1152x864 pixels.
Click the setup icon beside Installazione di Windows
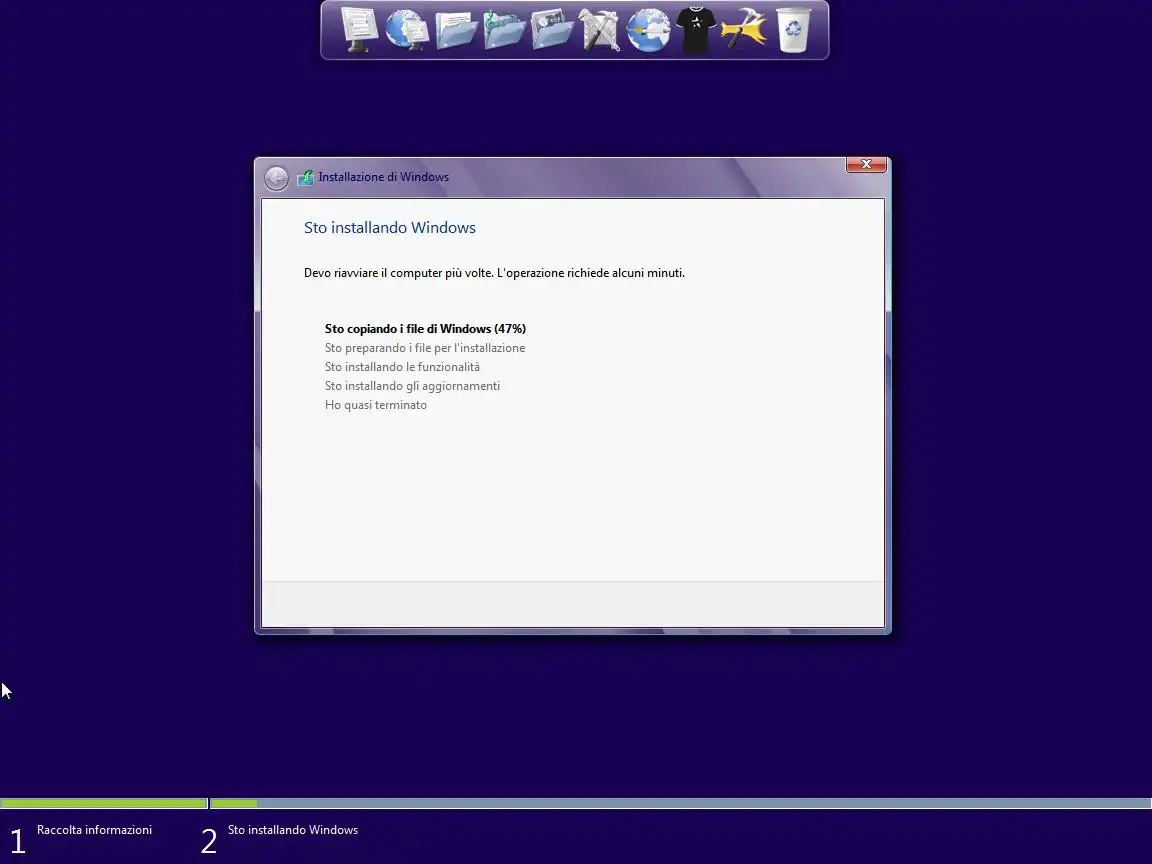(305, 178)
